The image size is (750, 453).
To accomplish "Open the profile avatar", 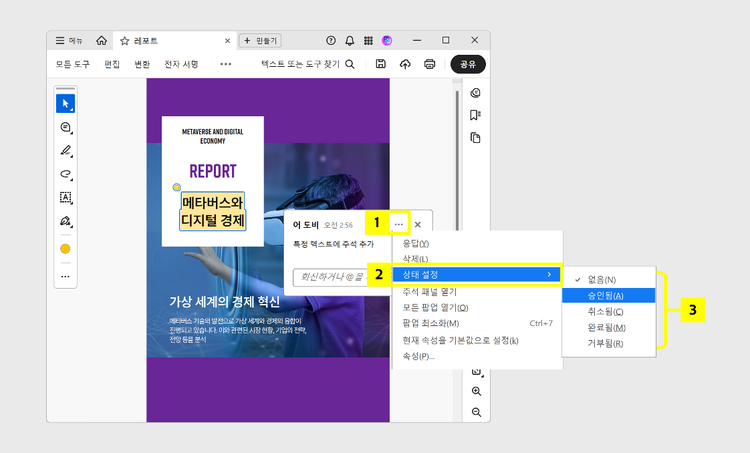I will [387, 41].
